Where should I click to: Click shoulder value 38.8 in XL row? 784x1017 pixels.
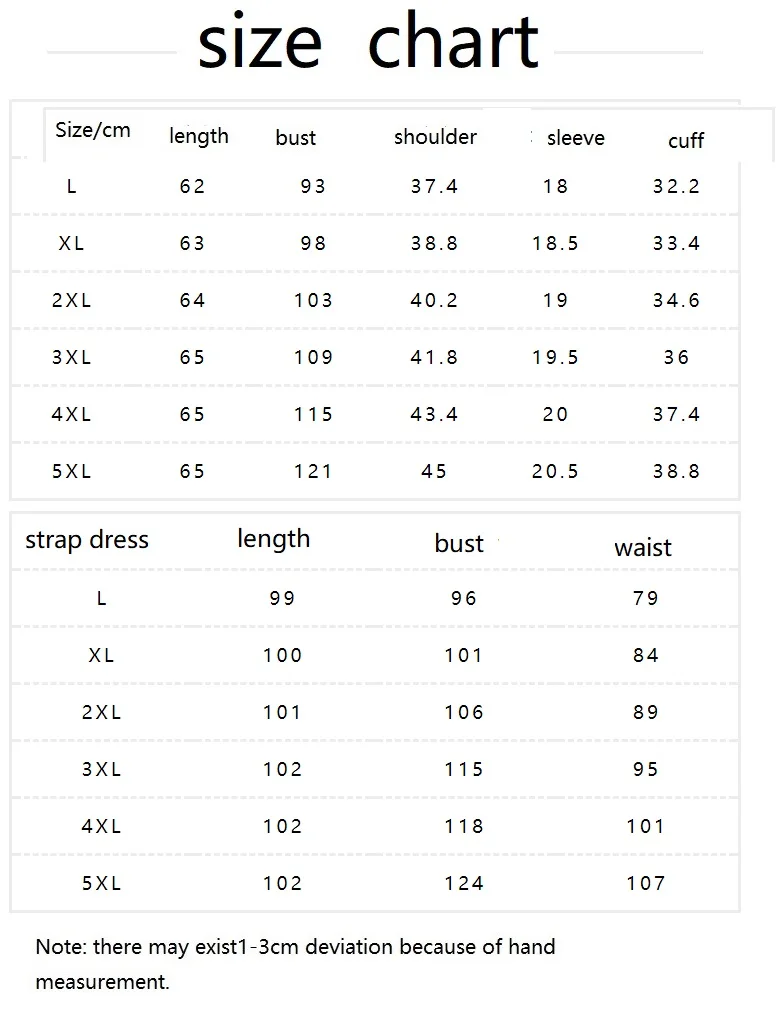click(434, 243)
